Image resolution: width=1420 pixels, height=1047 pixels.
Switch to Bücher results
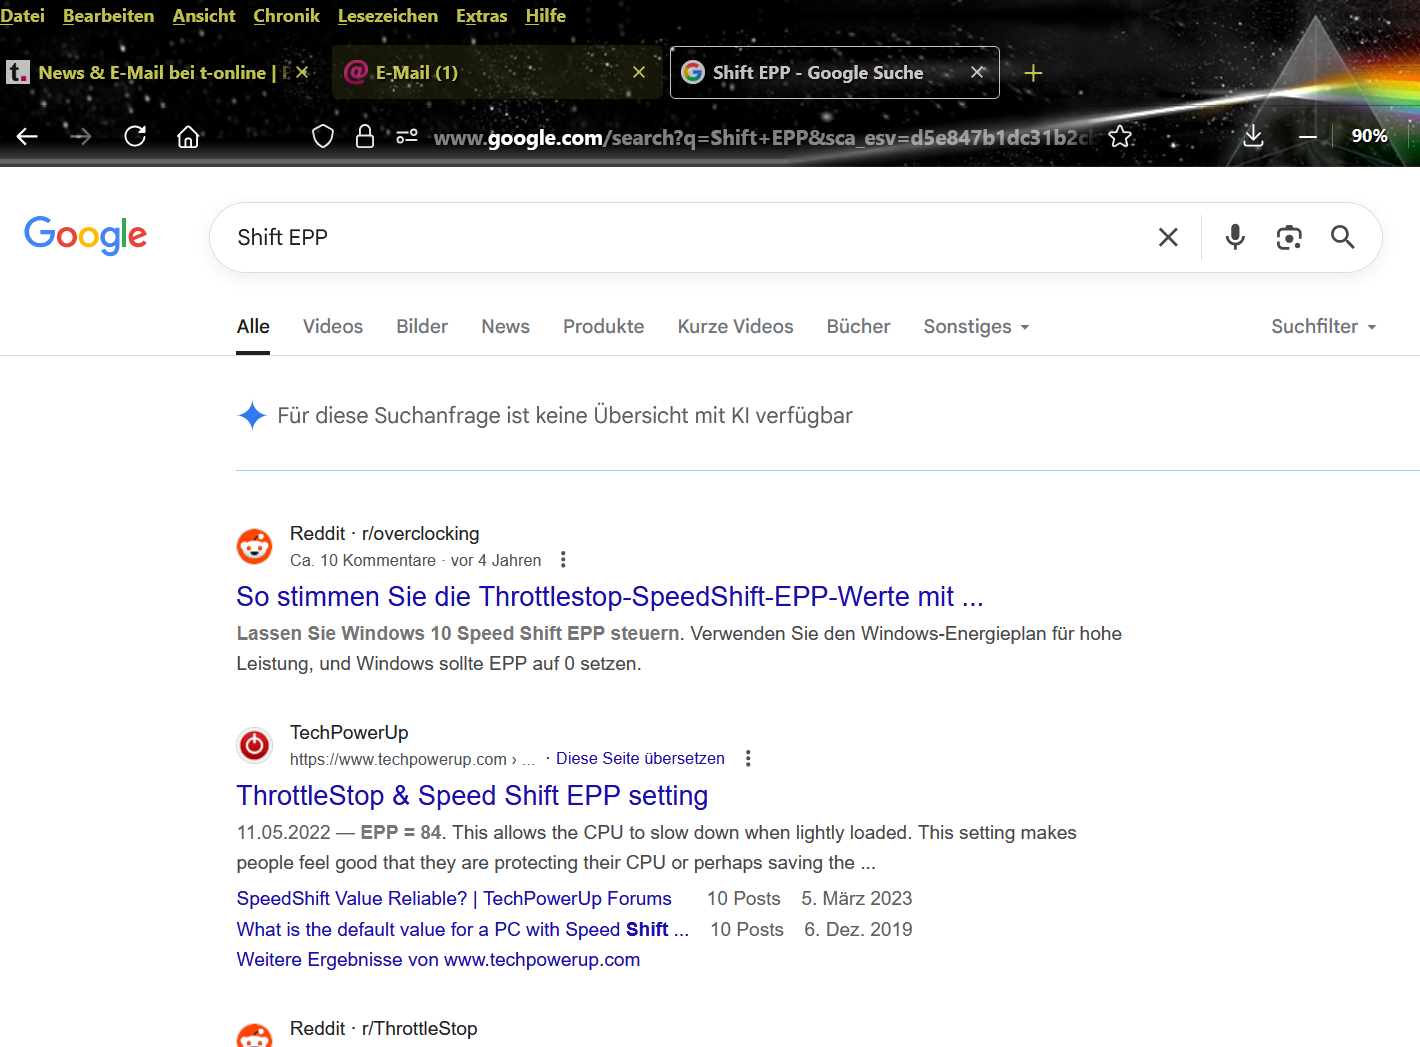(858, 326)
